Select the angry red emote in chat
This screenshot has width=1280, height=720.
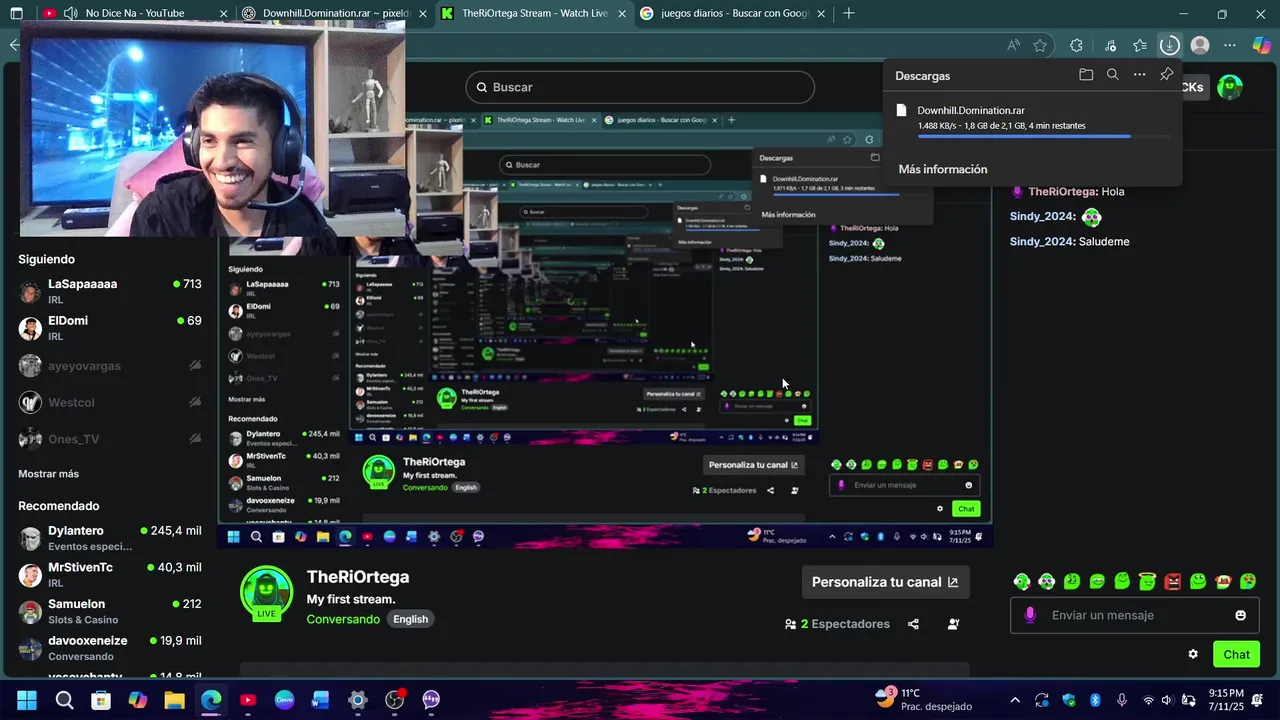click(x=1172, y=581)
